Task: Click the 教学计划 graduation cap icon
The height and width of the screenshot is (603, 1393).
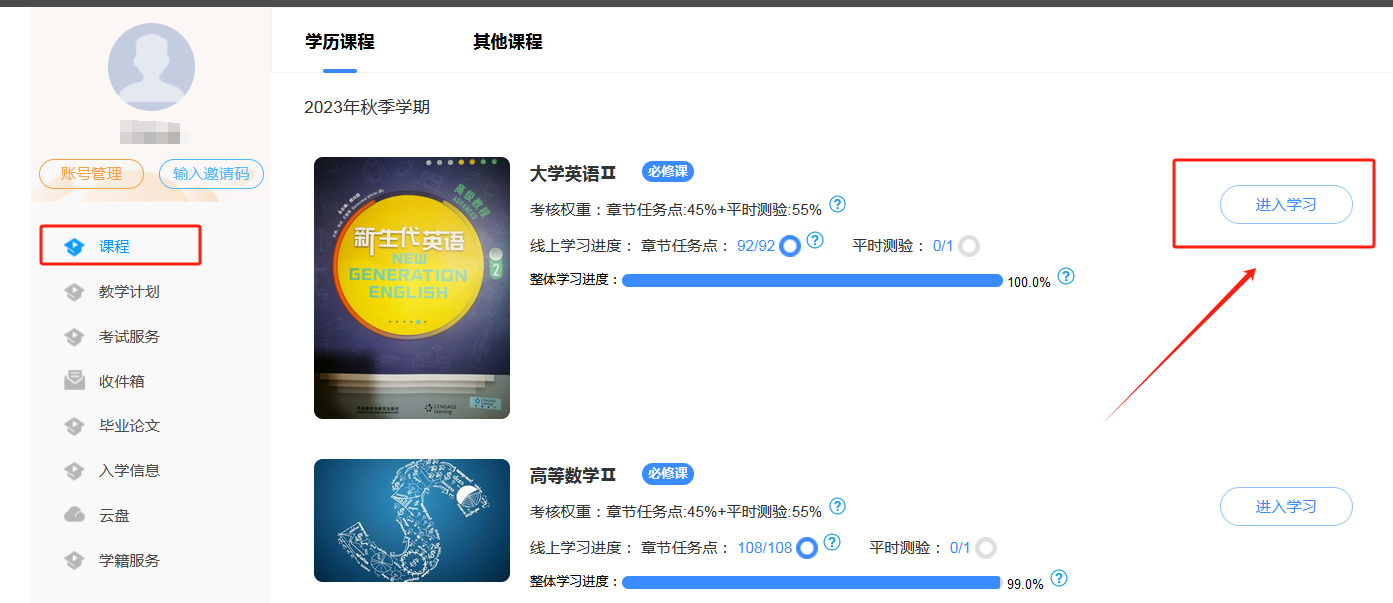Action: pyautogui.click(x=74, y=292)
